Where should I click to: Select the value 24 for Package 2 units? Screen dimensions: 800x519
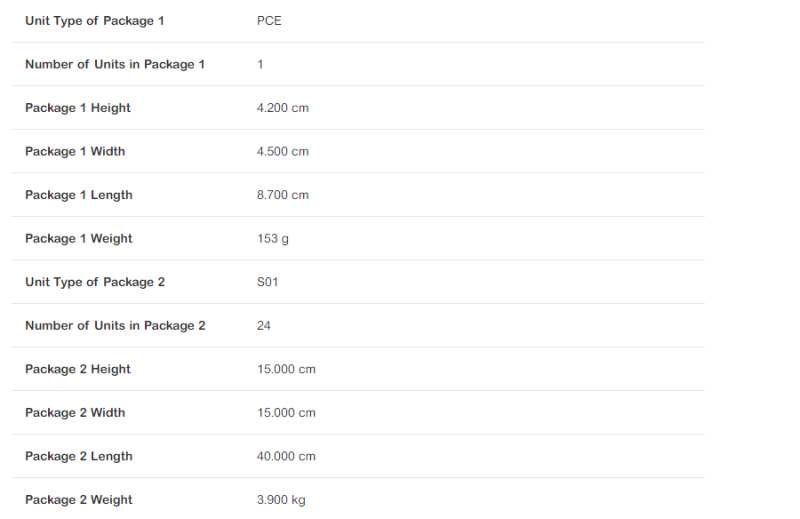click(x=264, y=326)
